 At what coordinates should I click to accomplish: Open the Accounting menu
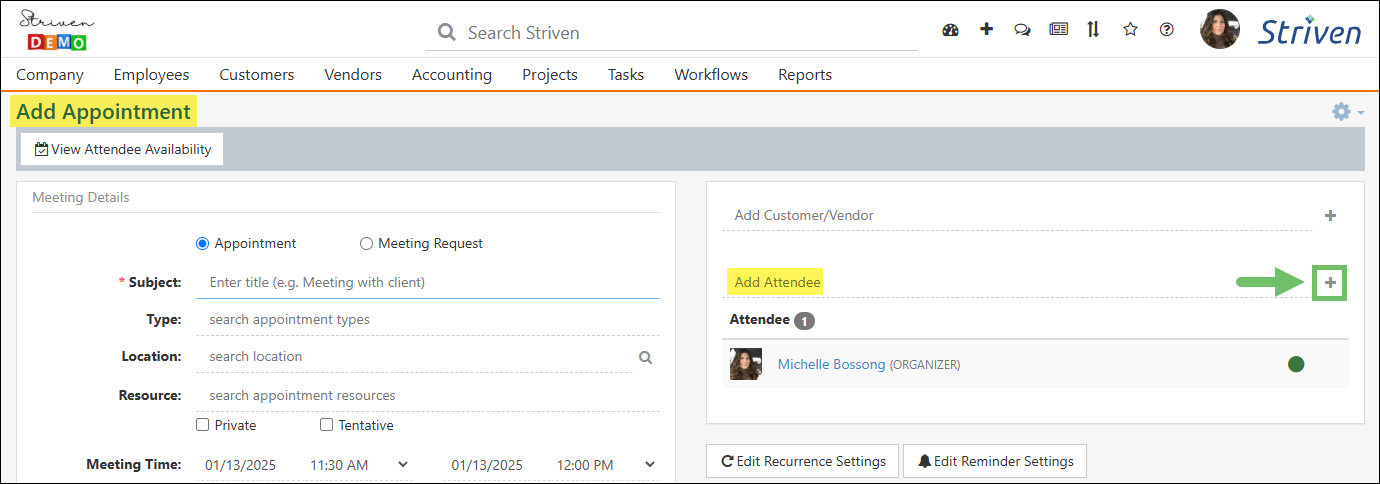[452, 74]
